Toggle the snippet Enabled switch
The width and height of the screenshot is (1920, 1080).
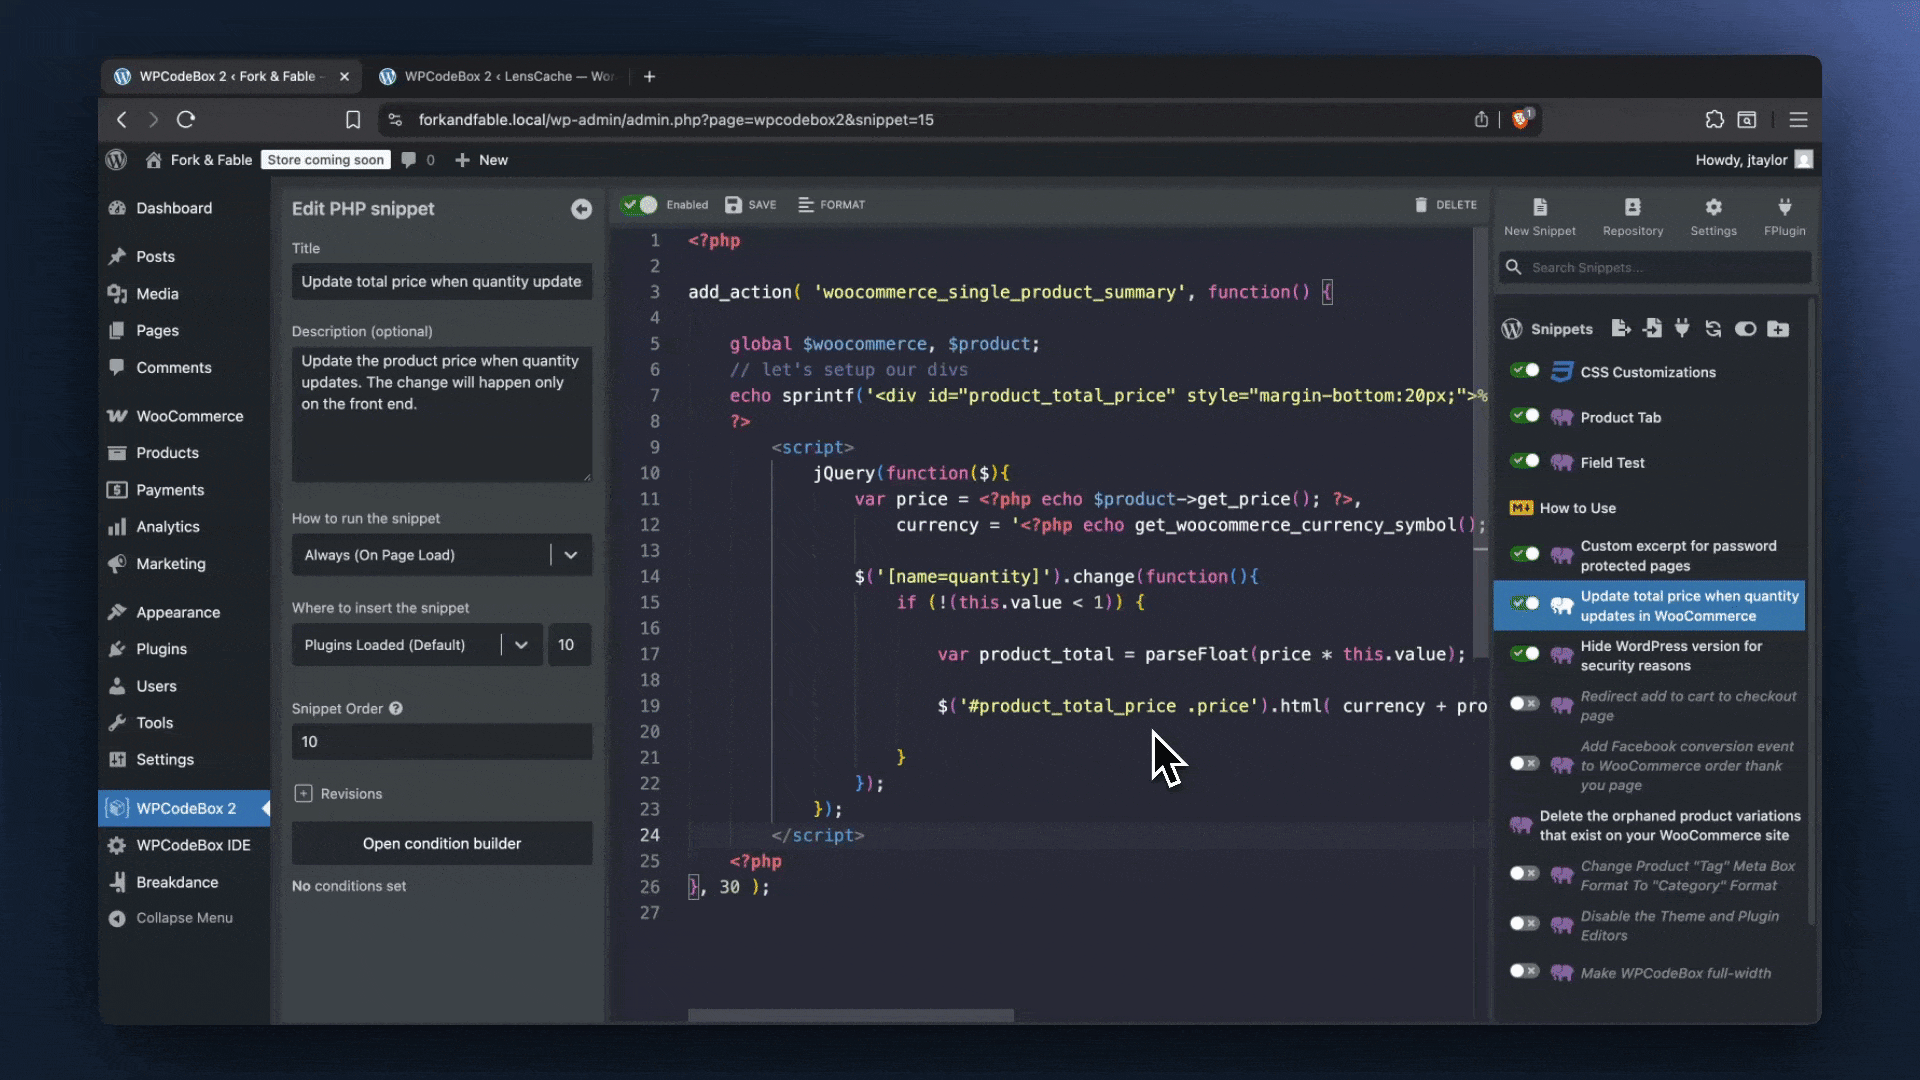639,205
